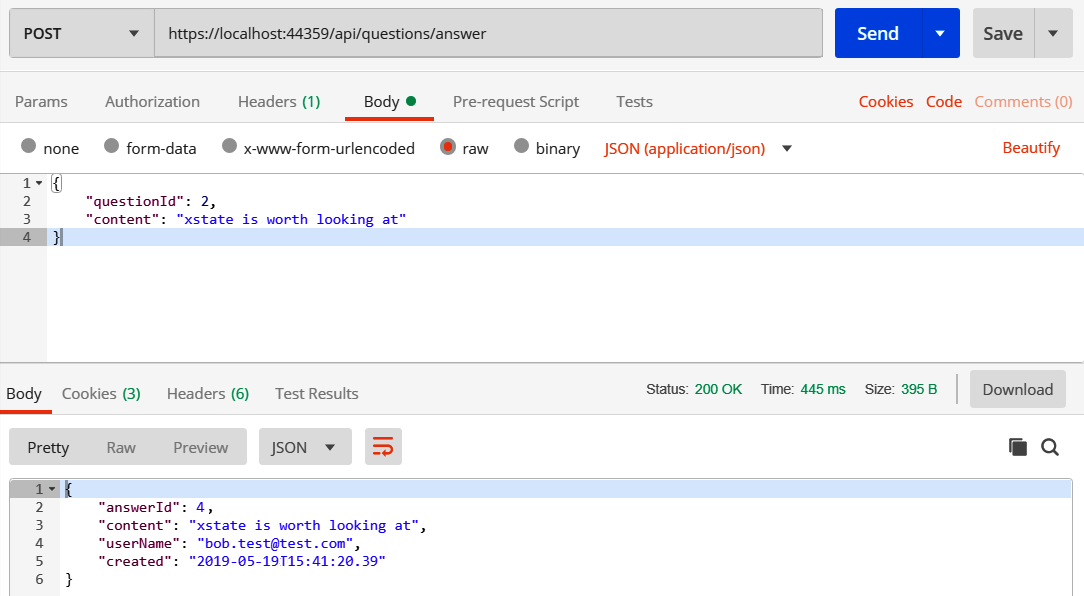This screenshot has height=596, width=1084.
Task: Choose x-www-form-urlencoded body option
Action: point(229,147)
